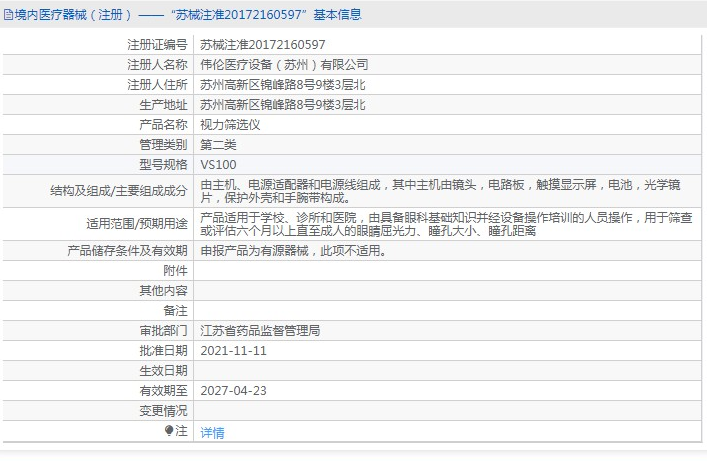Select product name 视力筛选仪
This screenshot has height=461, width=707.
(230, 124)
